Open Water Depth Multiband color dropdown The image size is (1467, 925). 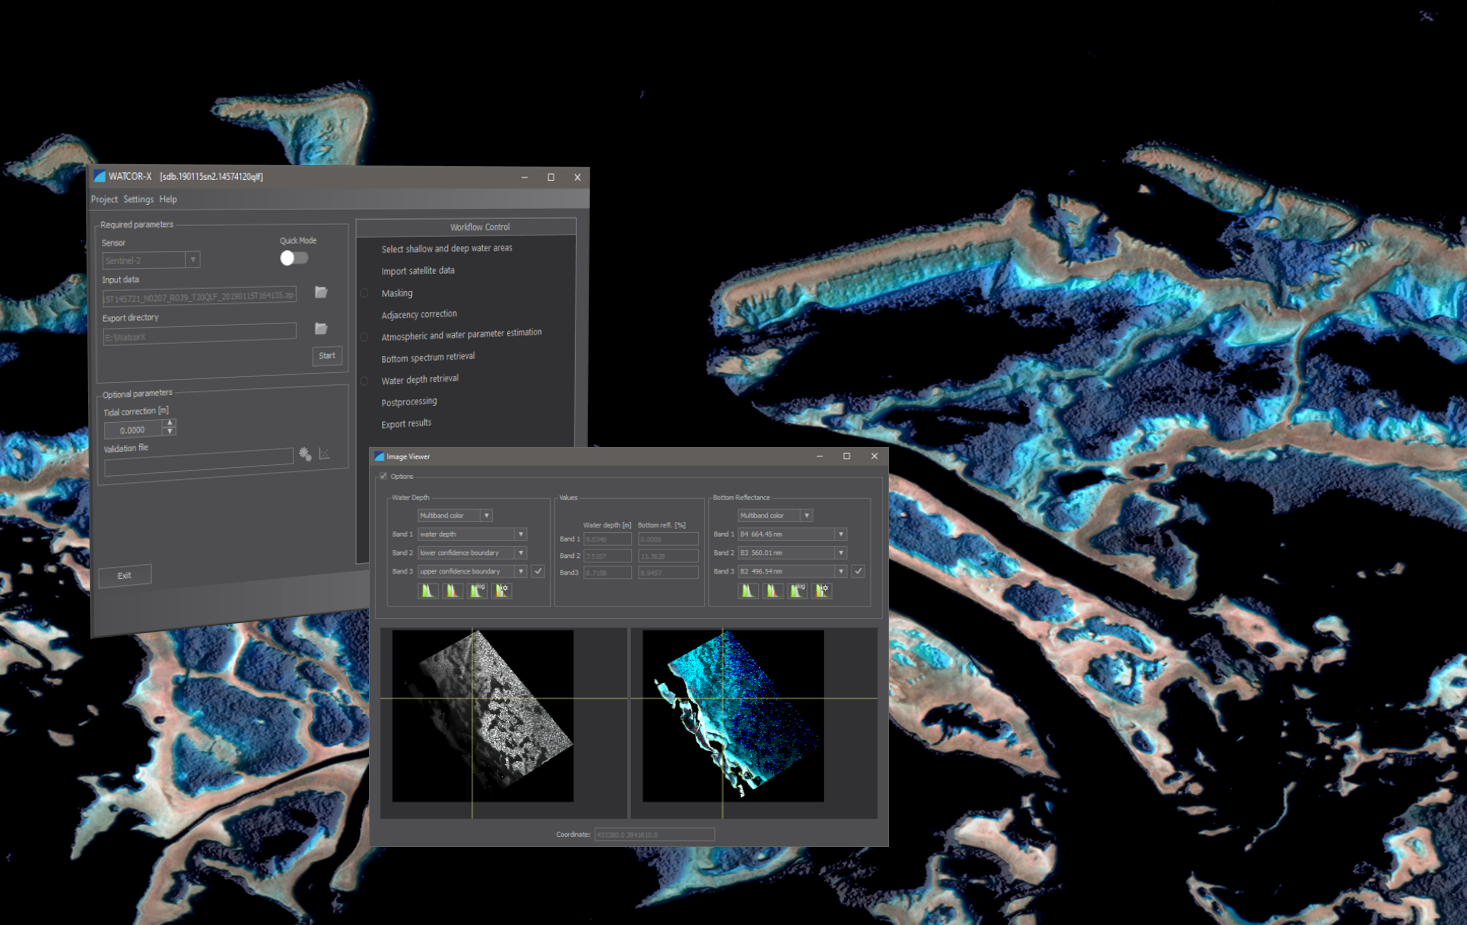tap(455, 515)
